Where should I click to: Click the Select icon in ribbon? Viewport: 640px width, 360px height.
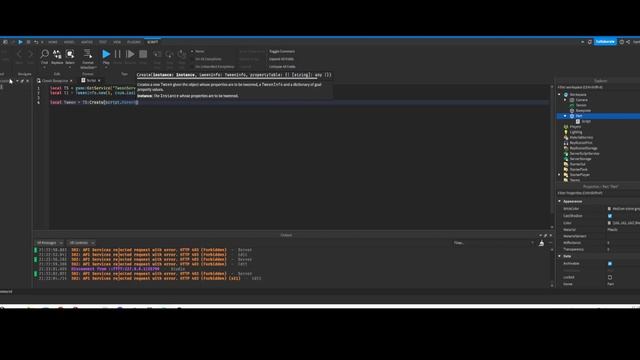click(x=70, y=54)
